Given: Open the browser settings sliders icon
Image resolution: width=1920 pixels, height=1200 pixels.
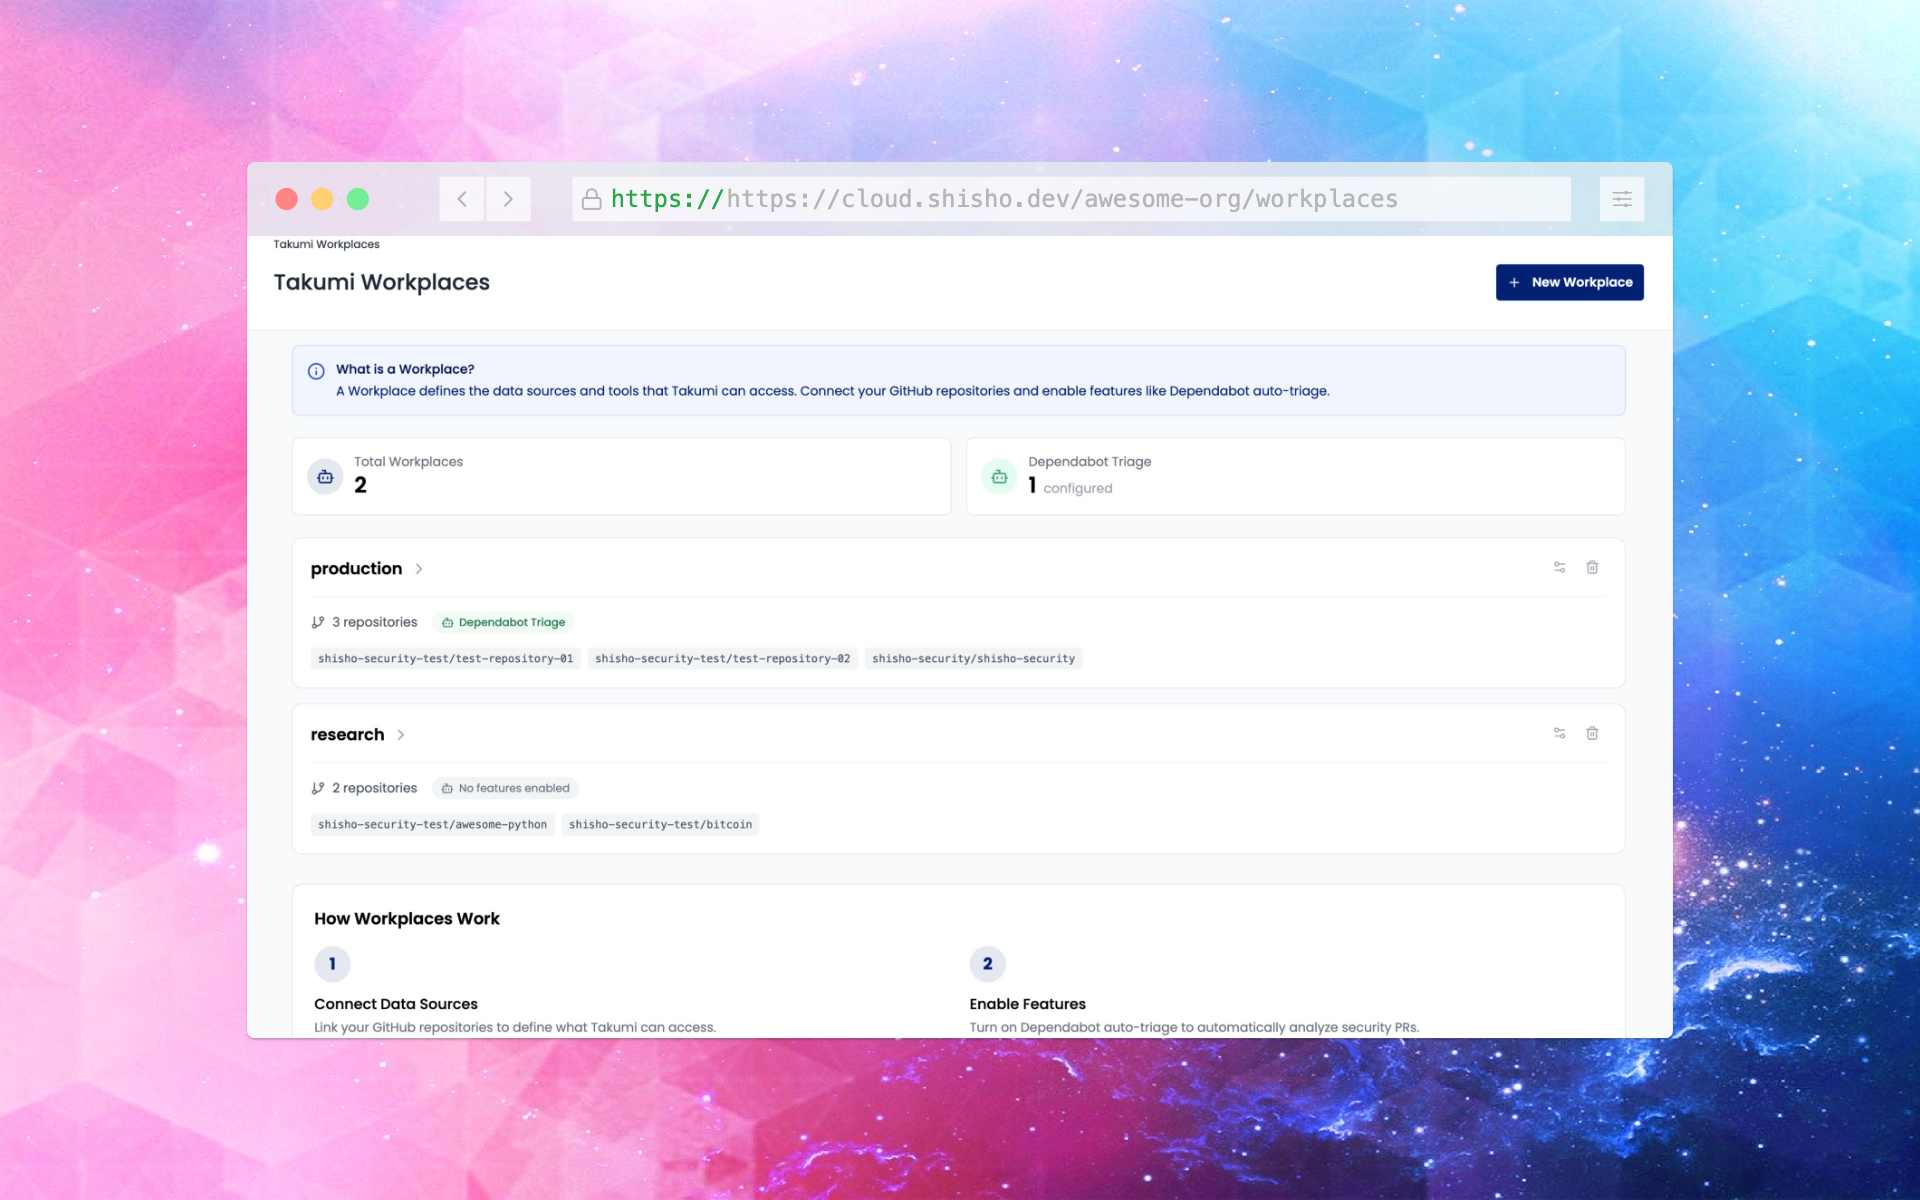Looking at the screenshot, I should (x=1621, y=199).
